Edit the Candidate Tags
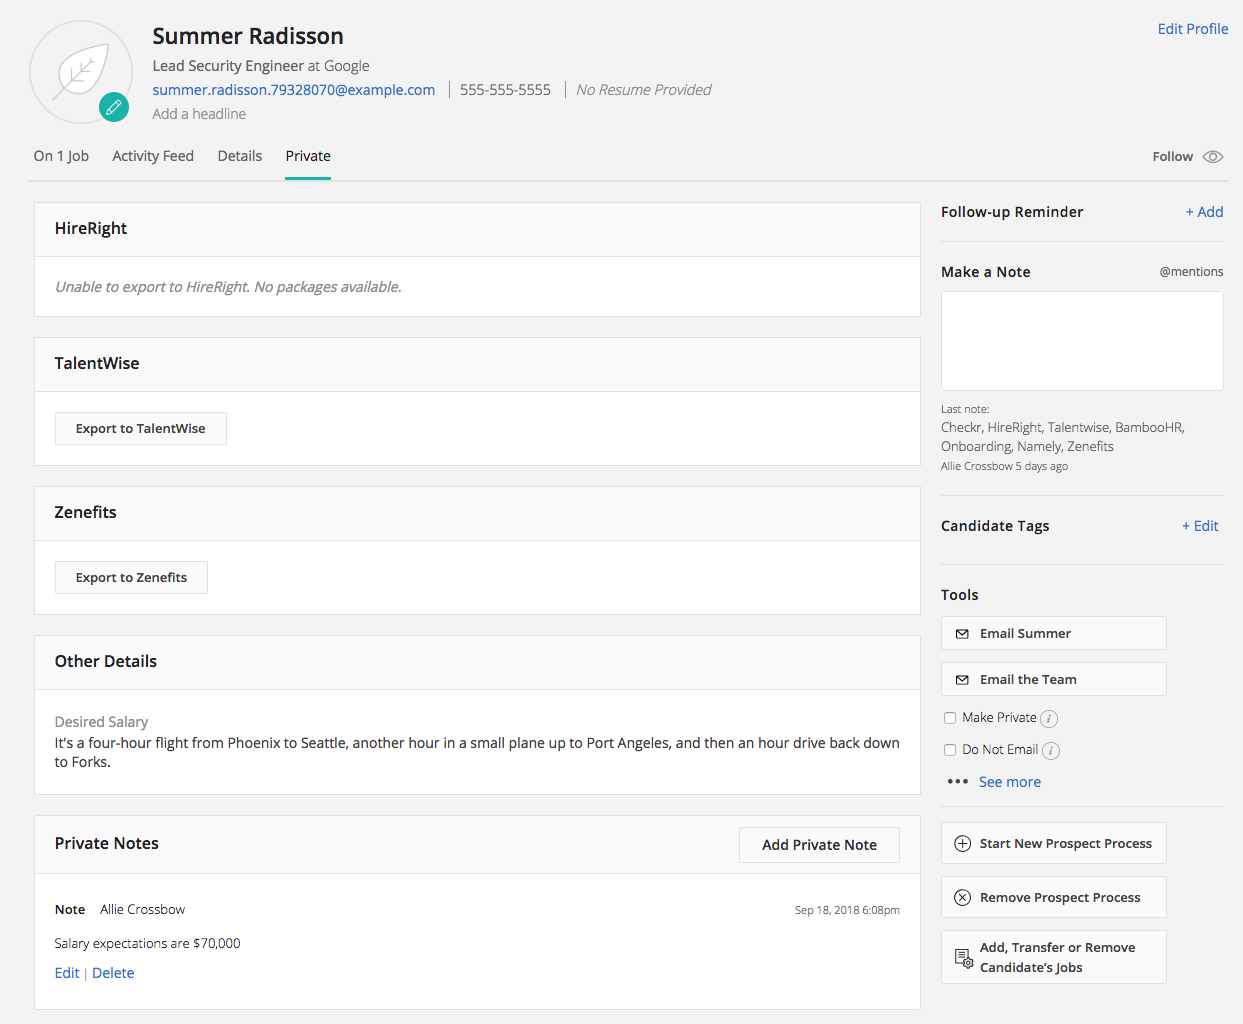 click(x=1200, y=526)
